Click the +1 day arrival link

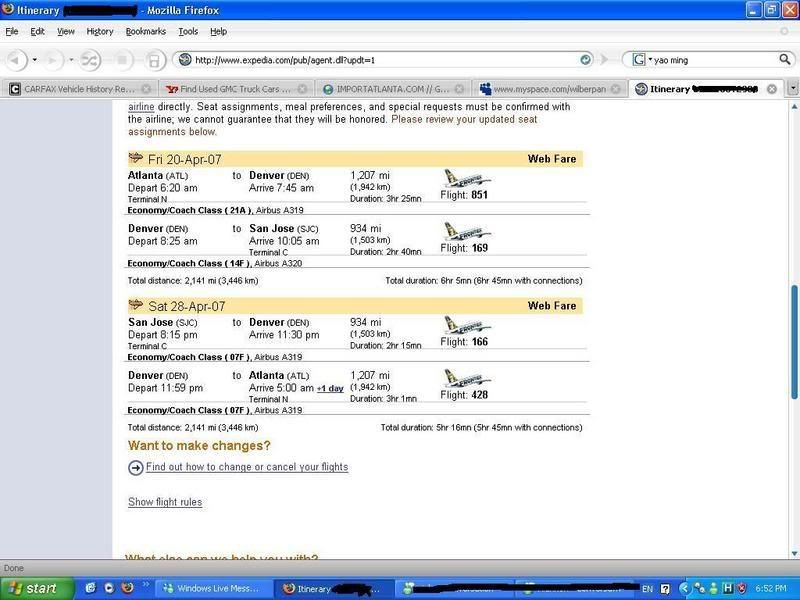[330, 388]
